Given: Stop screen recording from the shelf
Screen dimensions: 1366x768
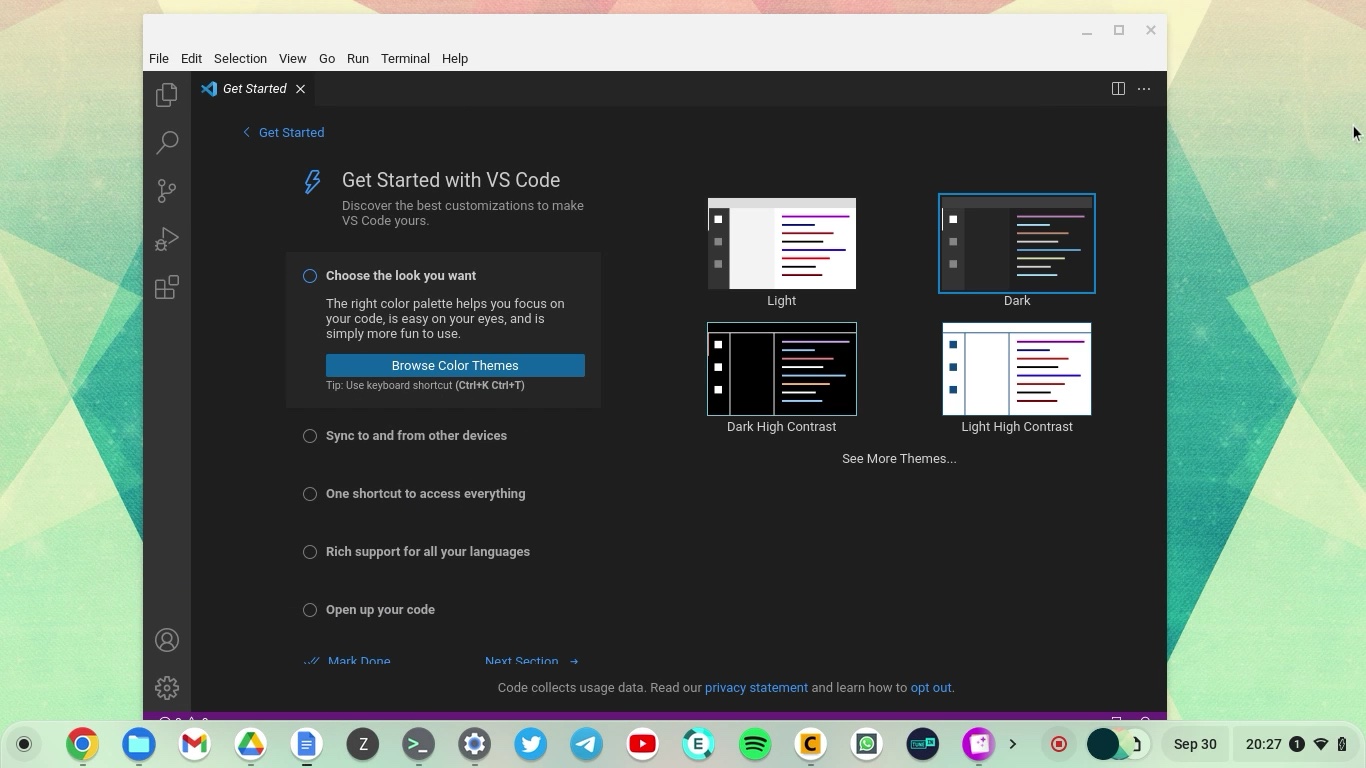Looking at the screenshot, I should click(1059, 744).
